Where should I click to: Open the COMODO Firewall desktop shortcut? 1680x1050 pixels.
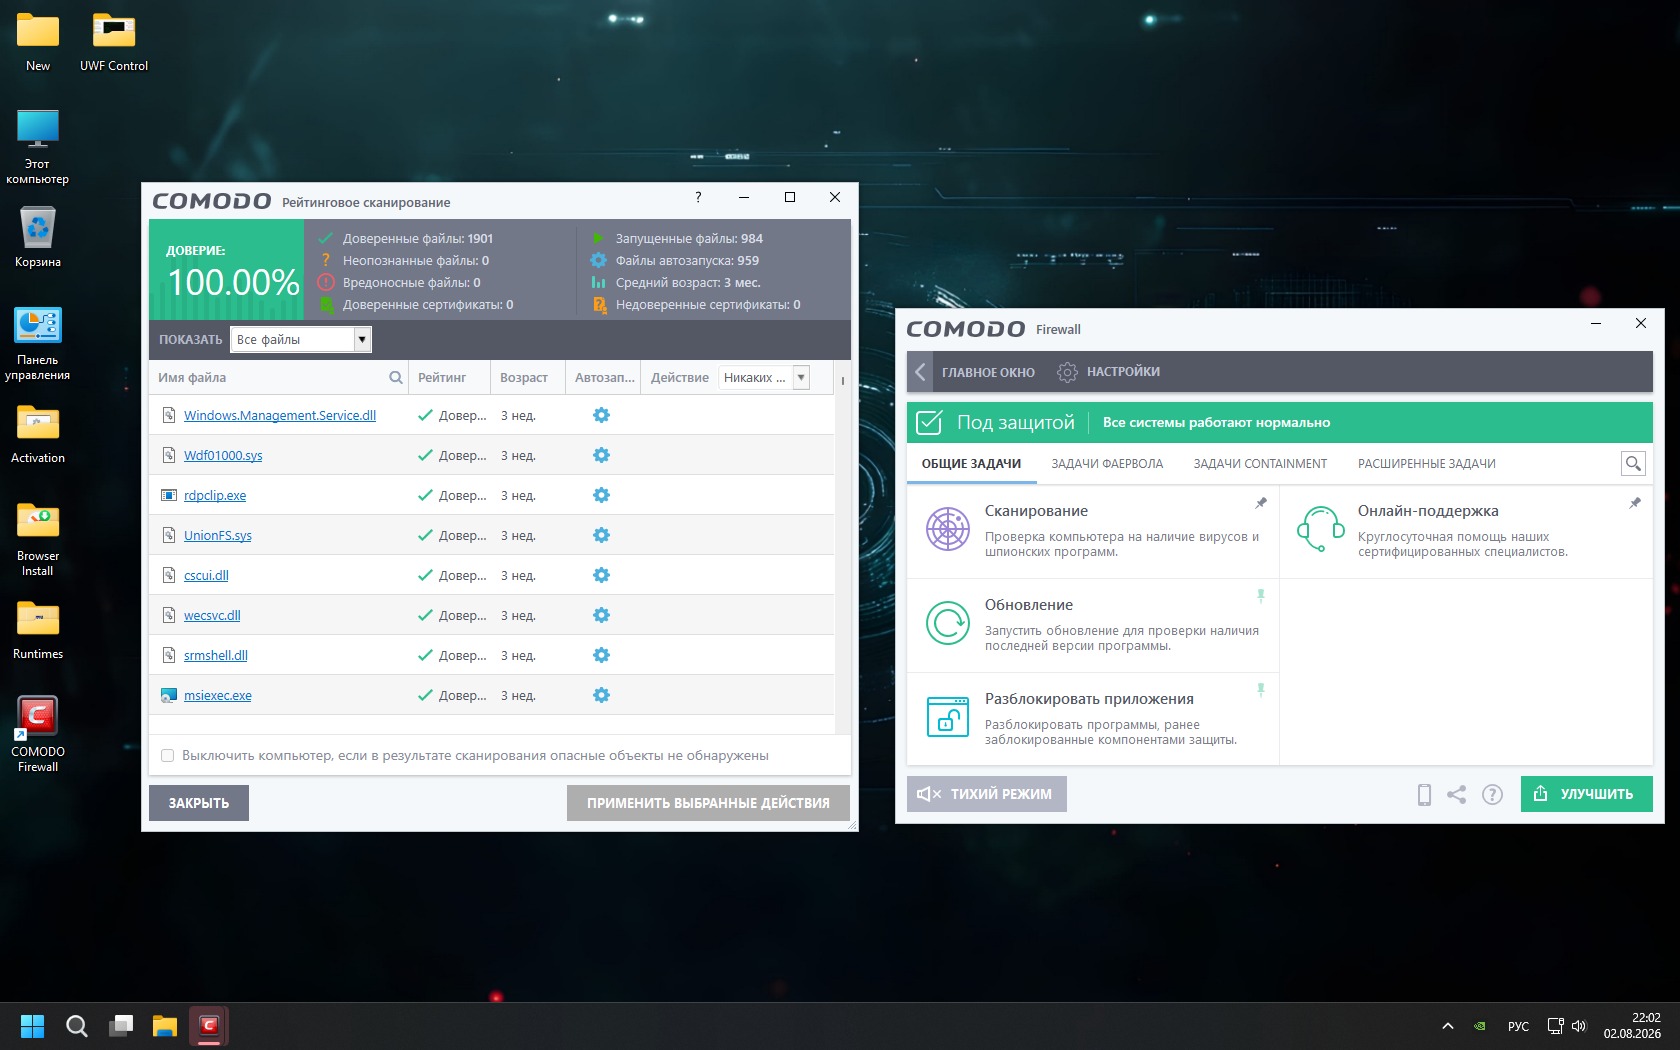(38, 734)
